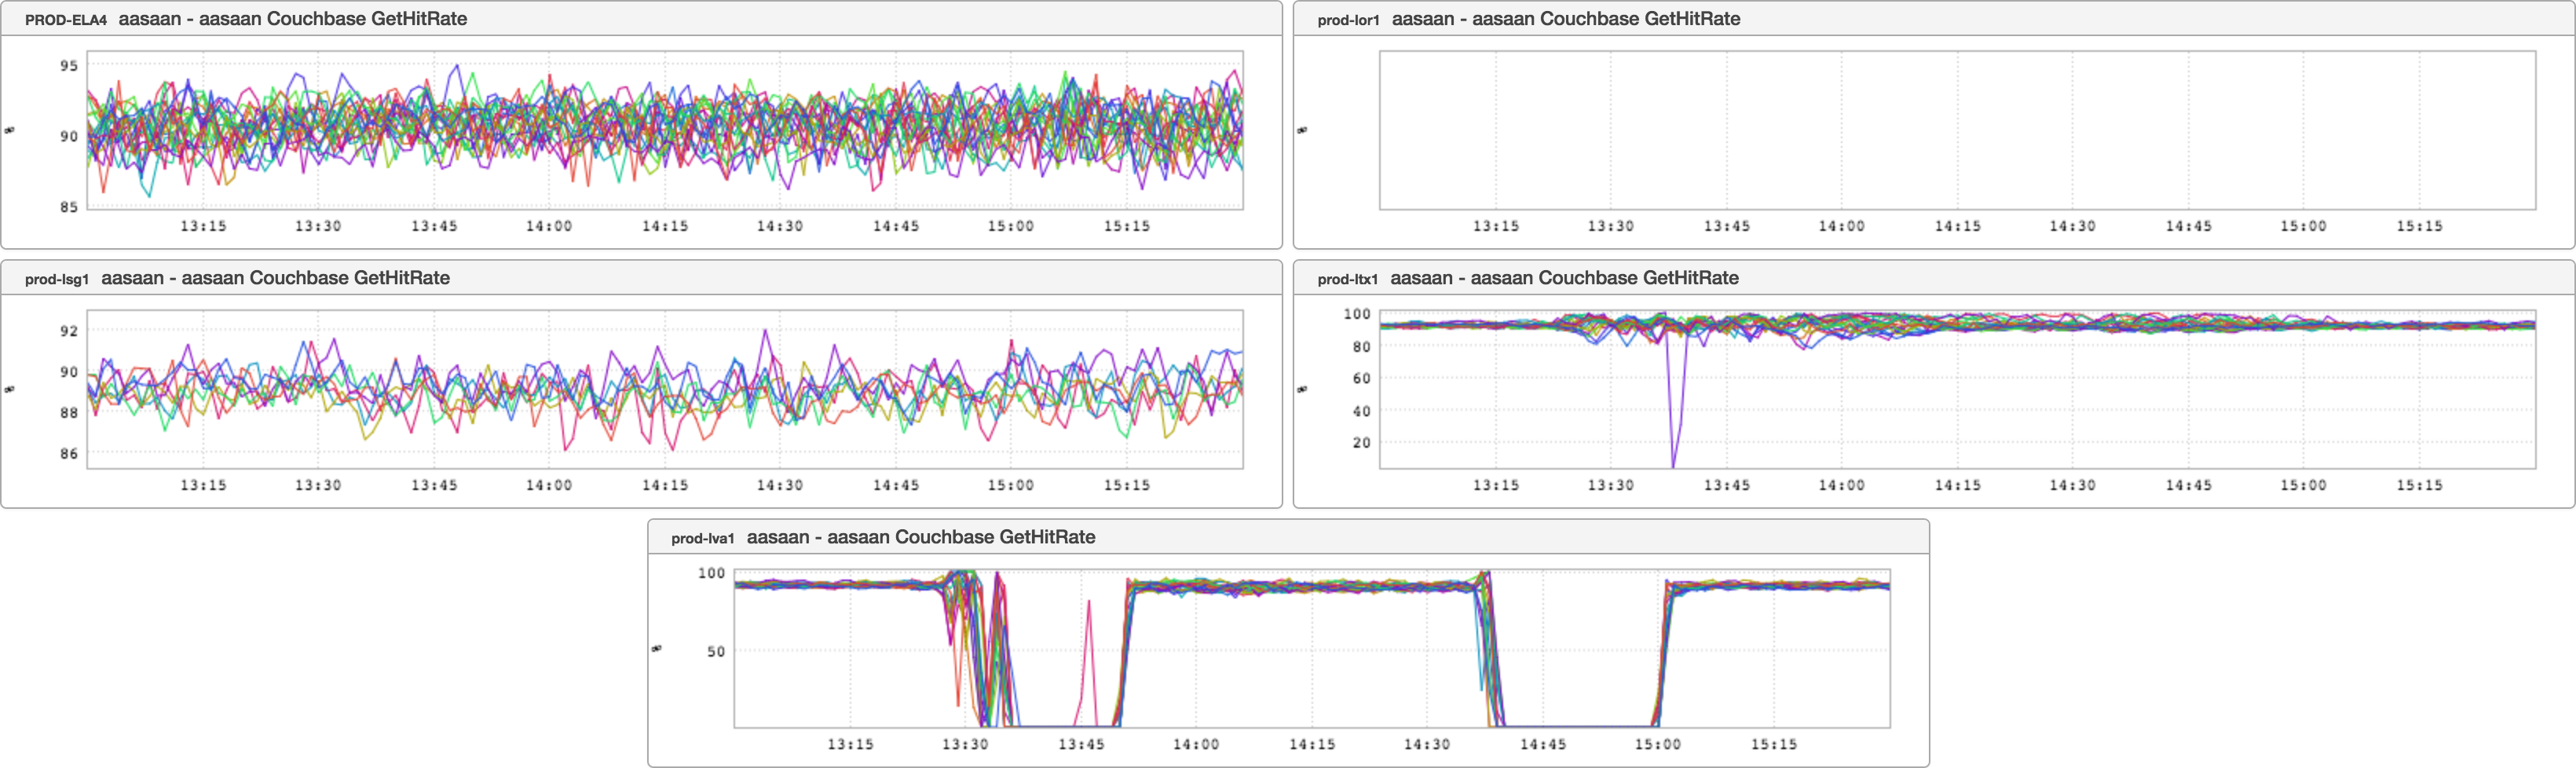Click inside the prod-lsg1 hit rate graph

click(665, 390)
